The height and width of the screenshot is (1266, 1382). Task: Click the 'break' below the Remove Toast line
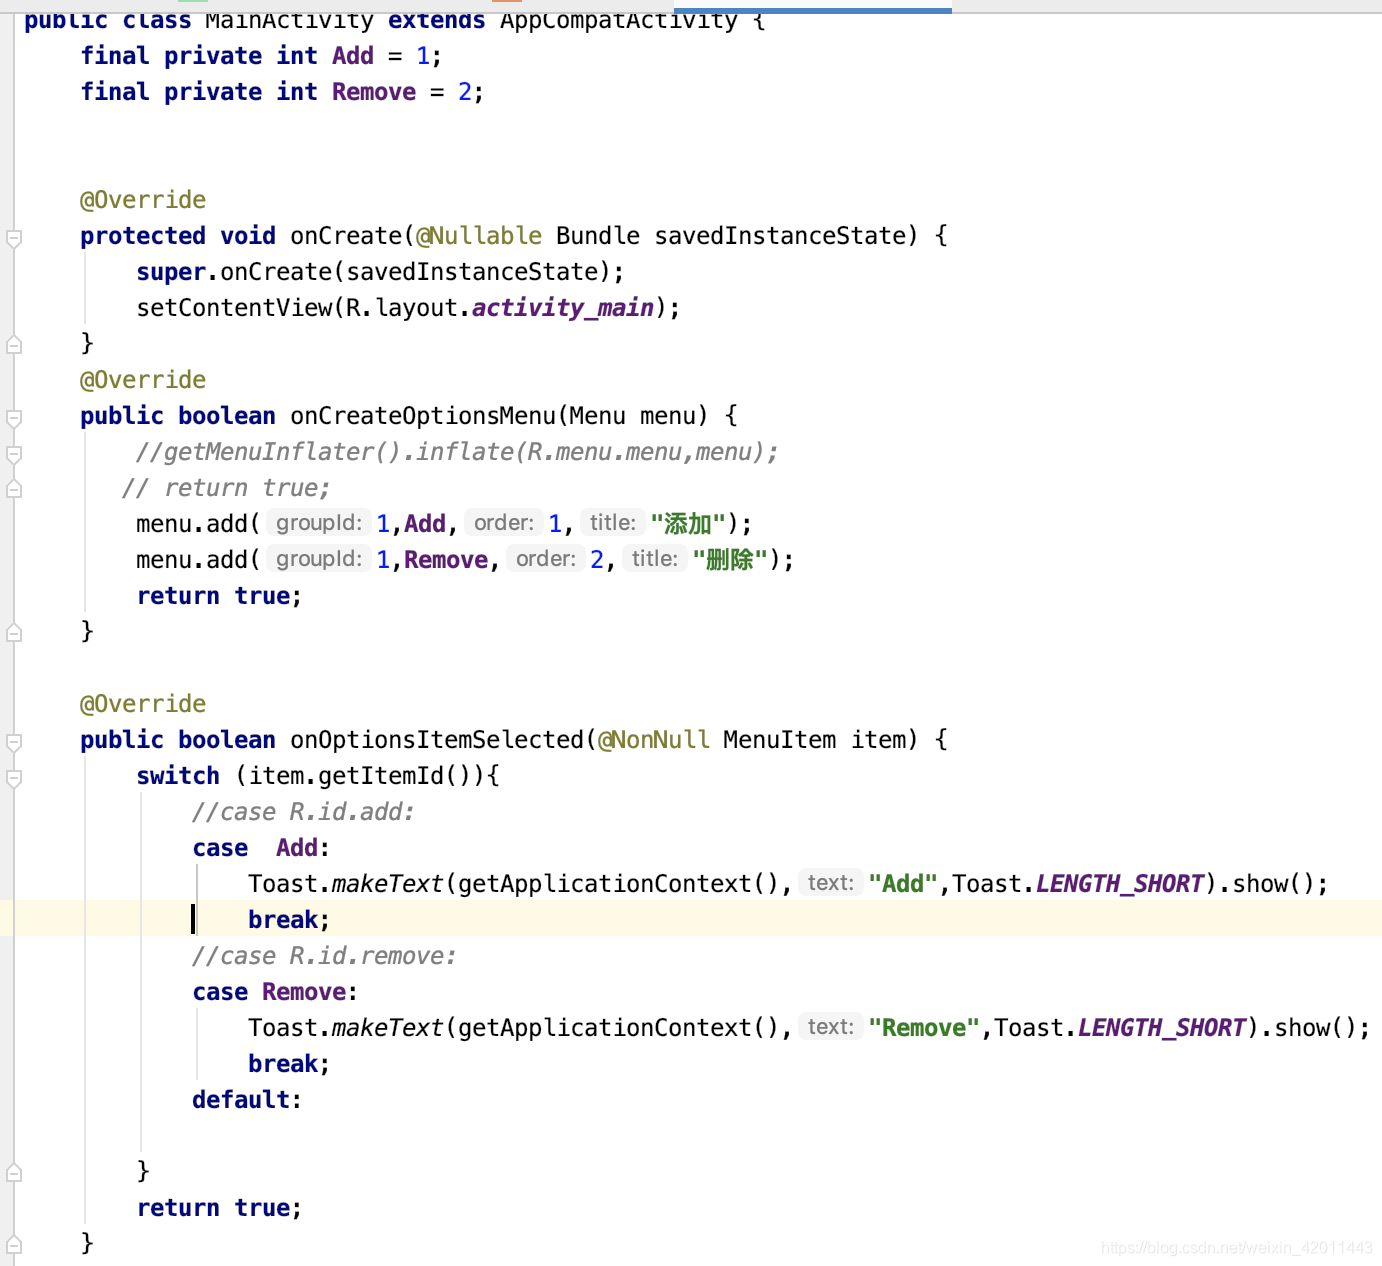point(283,1064)
